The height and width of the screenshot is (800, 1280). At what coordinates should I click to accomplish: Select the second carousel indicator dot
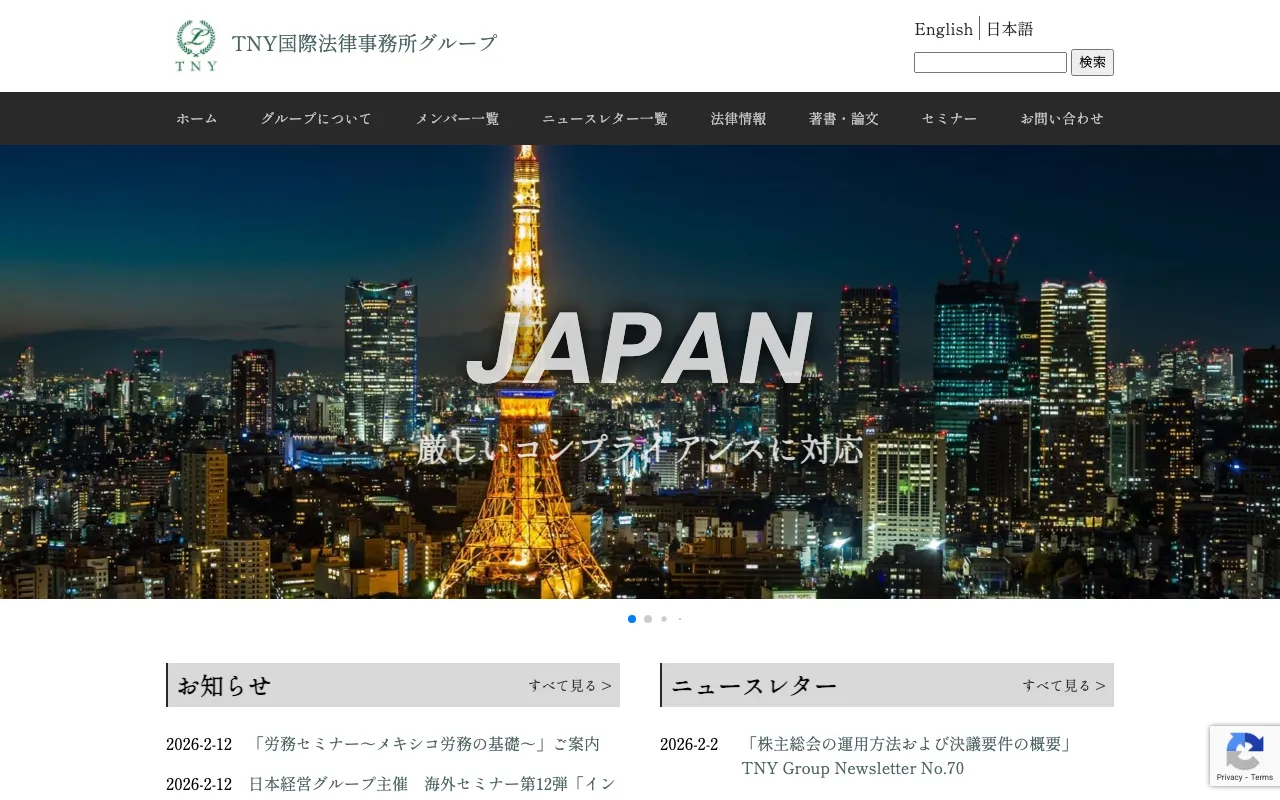pos(647,618)
